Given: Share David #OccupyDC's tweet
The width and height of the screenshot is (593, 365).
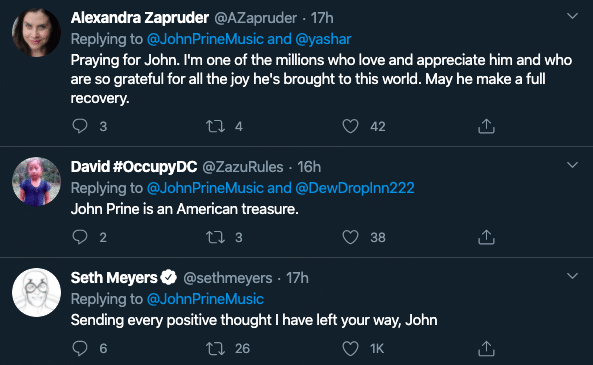Looking at the screenshot, I should click(x=486, y=237).
